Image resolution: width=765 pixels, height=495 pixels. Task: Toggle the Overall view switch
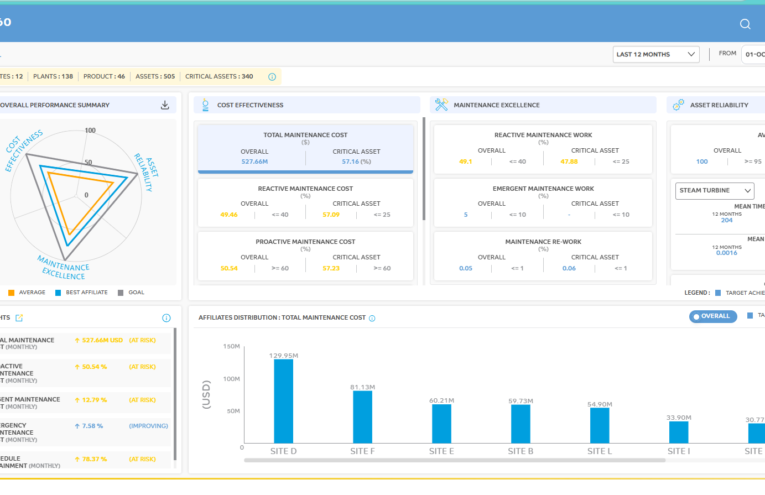[x=712, y=317]
